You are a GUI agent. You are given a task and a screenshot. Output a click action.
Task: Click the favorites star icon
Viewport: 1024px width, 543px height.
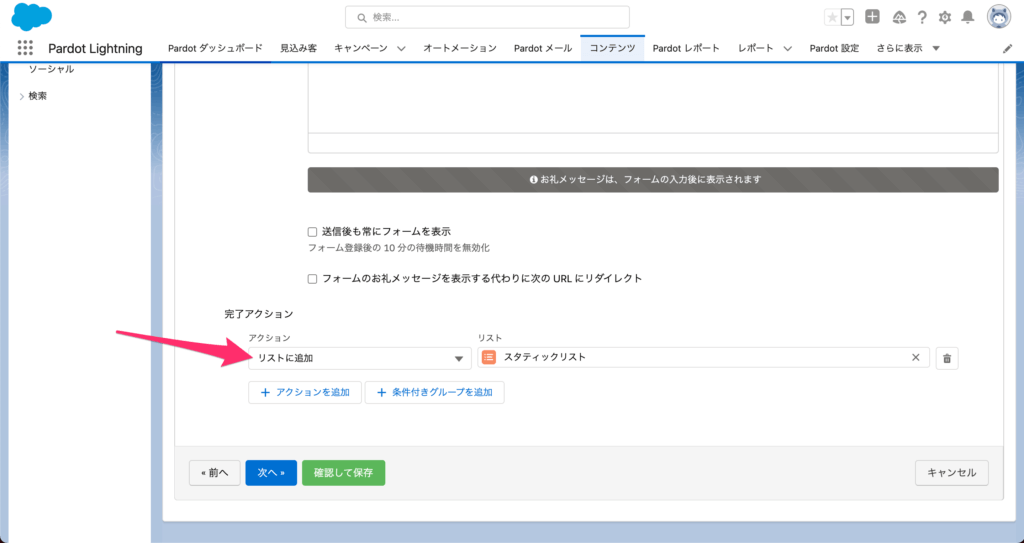832,18
